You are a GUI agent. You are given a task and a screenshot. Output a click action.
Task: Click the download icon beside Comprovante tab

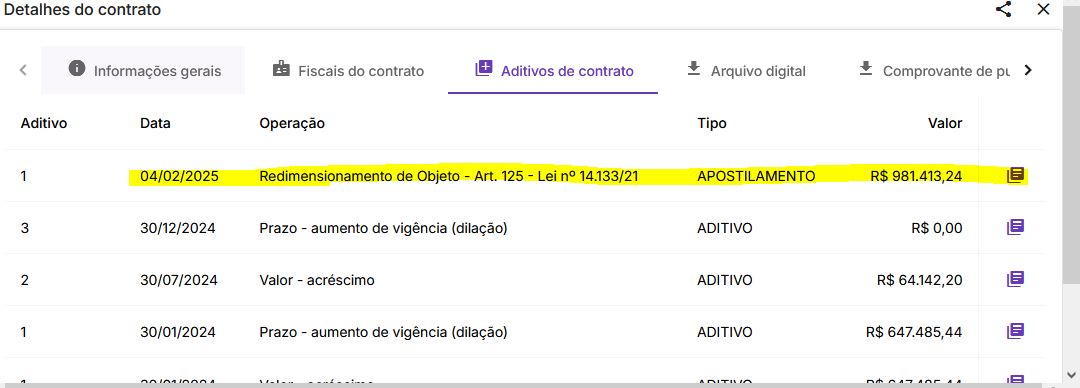(x=866, y=68)
